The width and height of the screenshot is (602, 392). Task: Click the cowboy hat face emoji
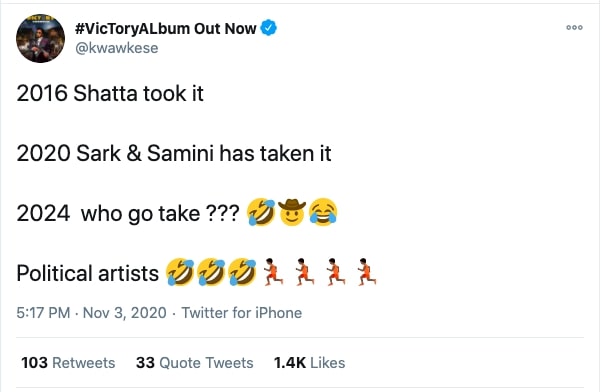click(x=292, y=212)
